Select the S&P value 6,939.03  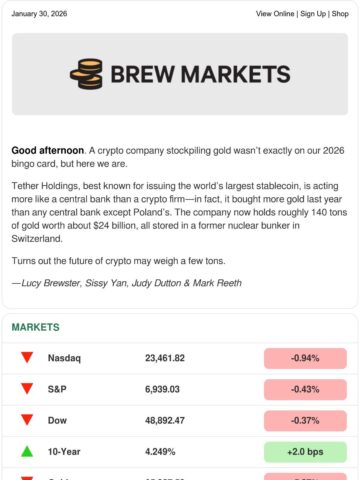click(x=162, y=389)
